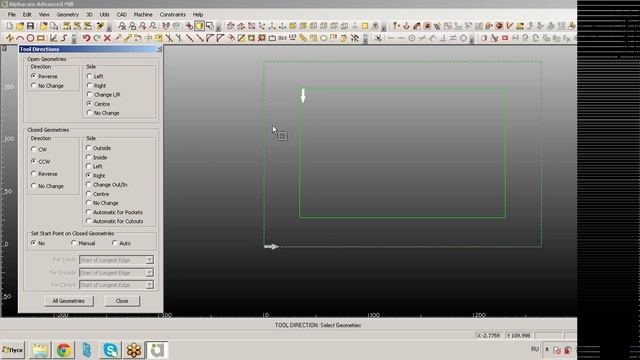Click the Save floppy disk icon
Image resolution: width=640 pixels, height=360 pixels.
tap(30, 26)
